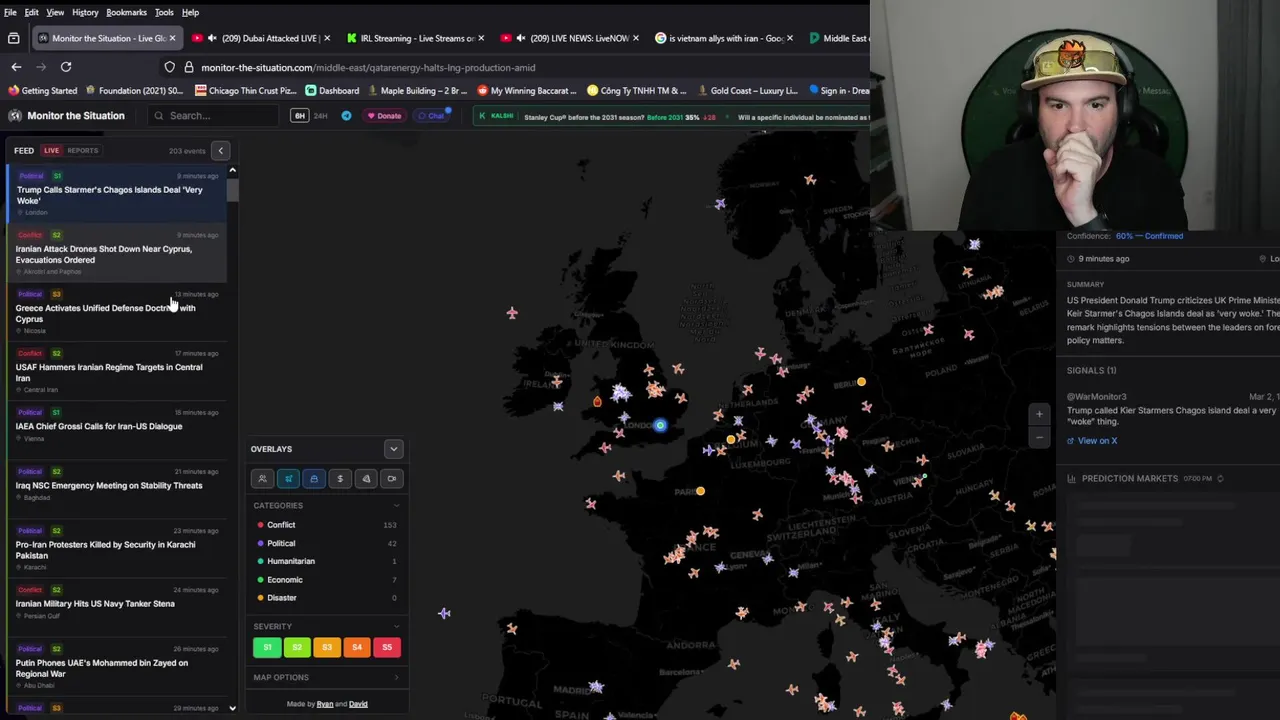Screen dimensions: 1280x720
Task: Open the View on X link
Action: pyautogui.click(x=1092, y=441)
